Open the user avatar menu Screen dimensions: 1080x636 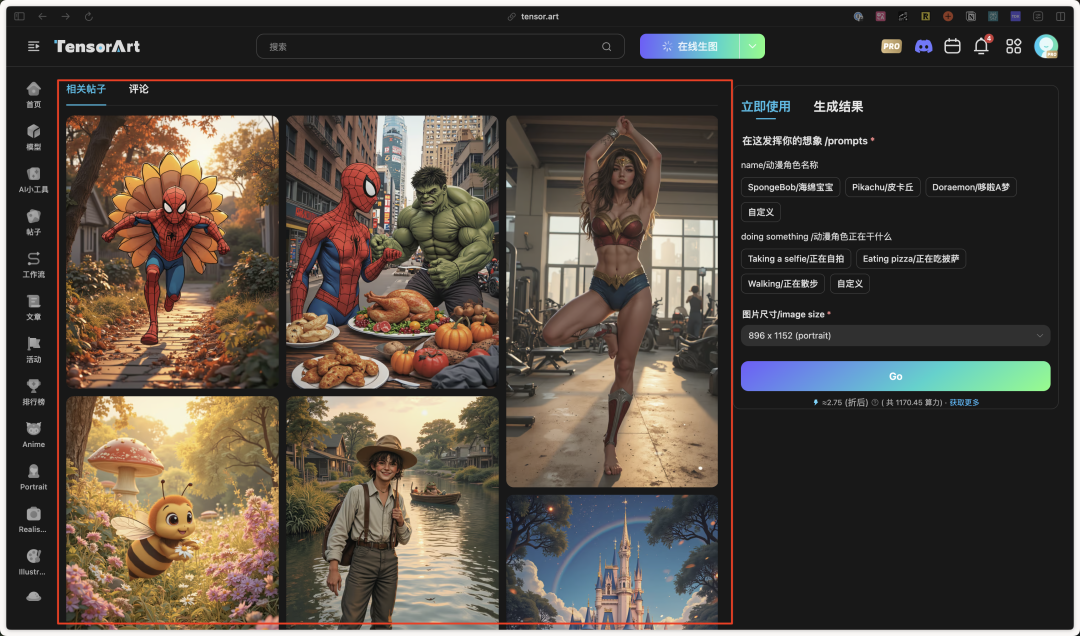click(1046, 46)
